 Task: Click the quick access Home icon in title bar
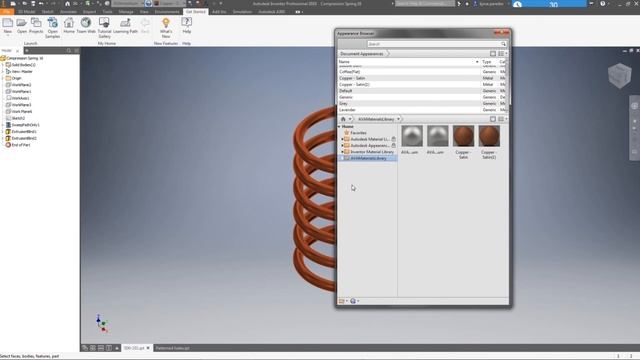point(67,4)
